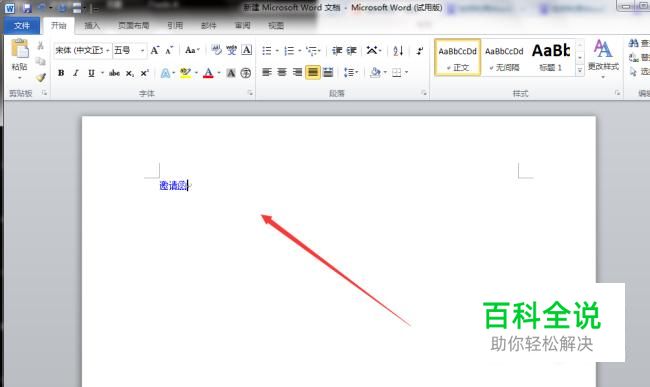The height and width of the screenshot is (387, 650).
Task: Select the Format Painter brush icon
Action: 40,77
